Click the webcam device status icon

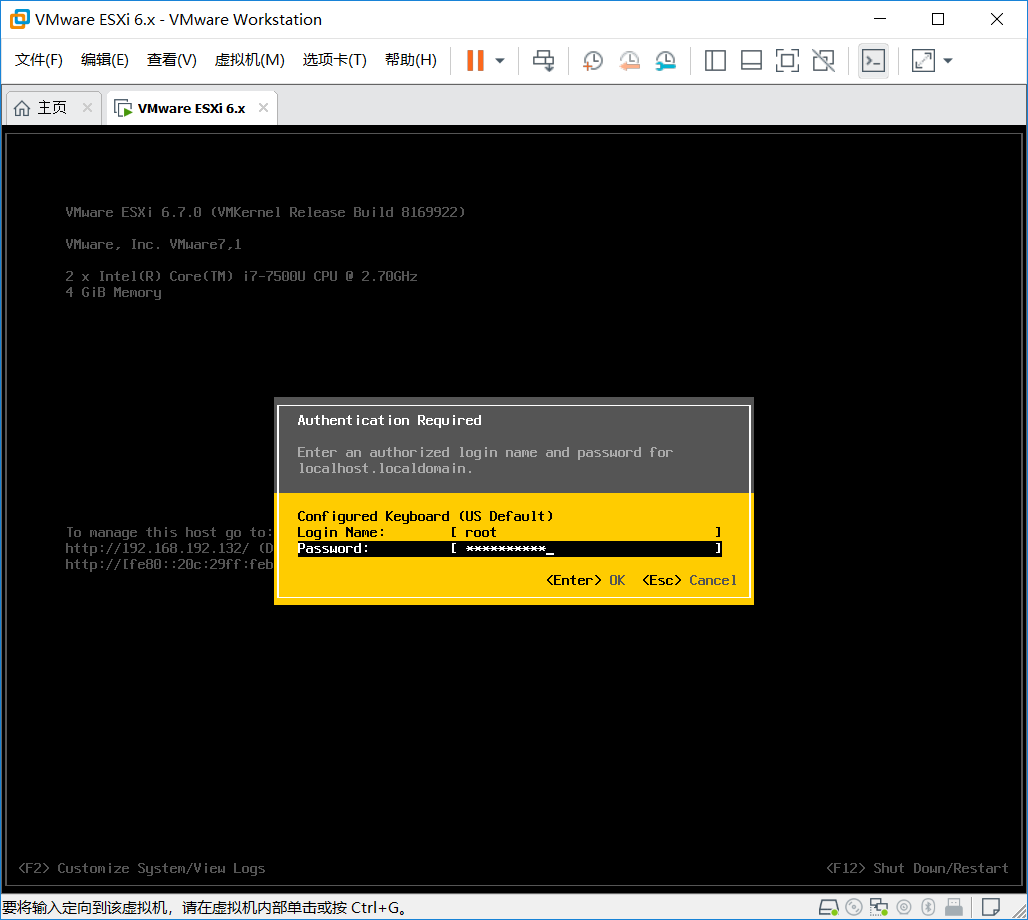[904, 908]
